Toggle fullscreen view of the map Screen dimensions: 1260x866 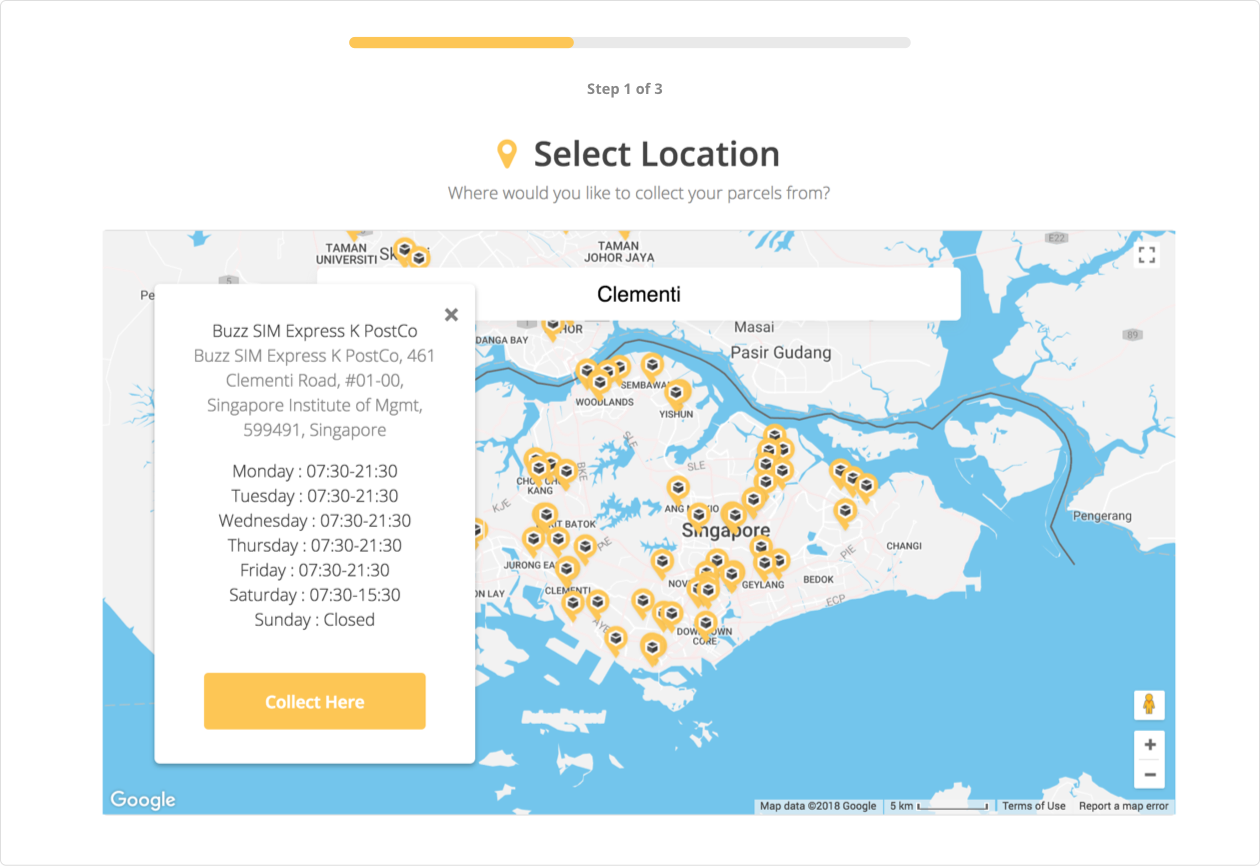pos(1147,255)
